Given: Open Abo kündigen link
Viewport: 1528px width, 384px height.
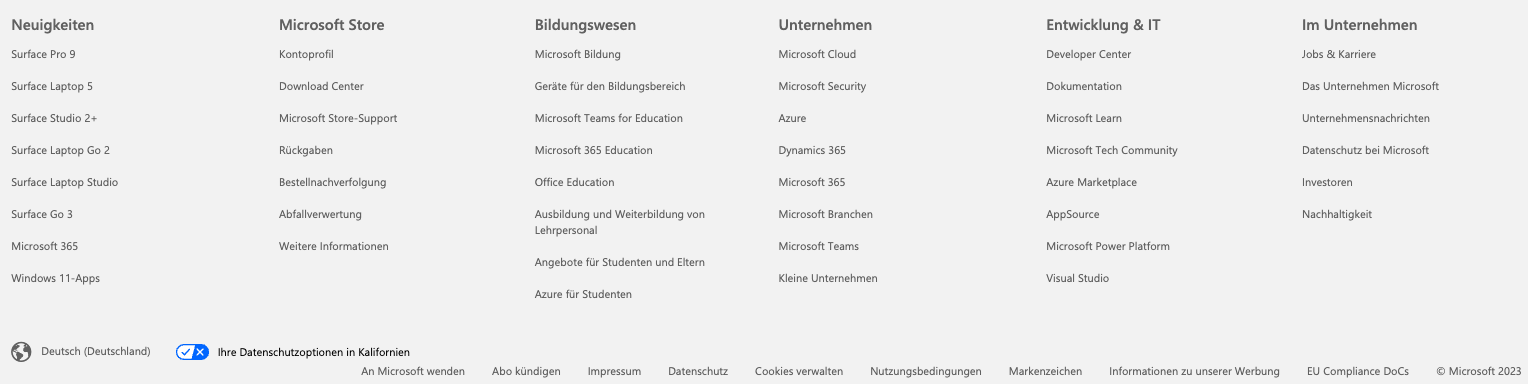Looking at the screenshot, I should (526, 371).
